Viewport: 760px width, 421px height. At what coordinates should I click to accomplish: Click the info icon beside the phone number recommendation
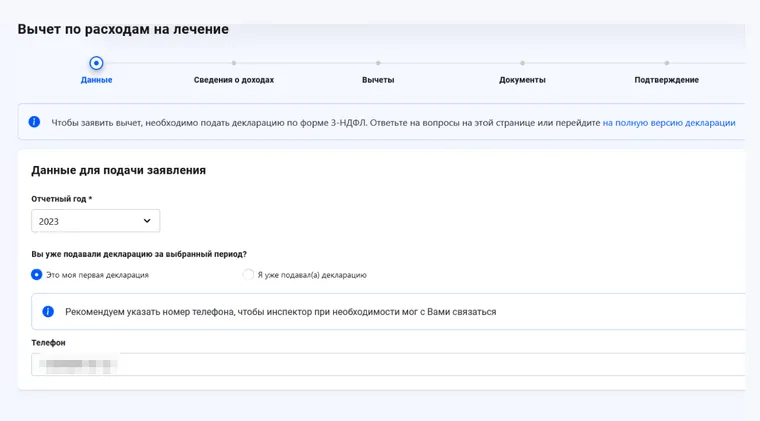[x=48, y=311]
